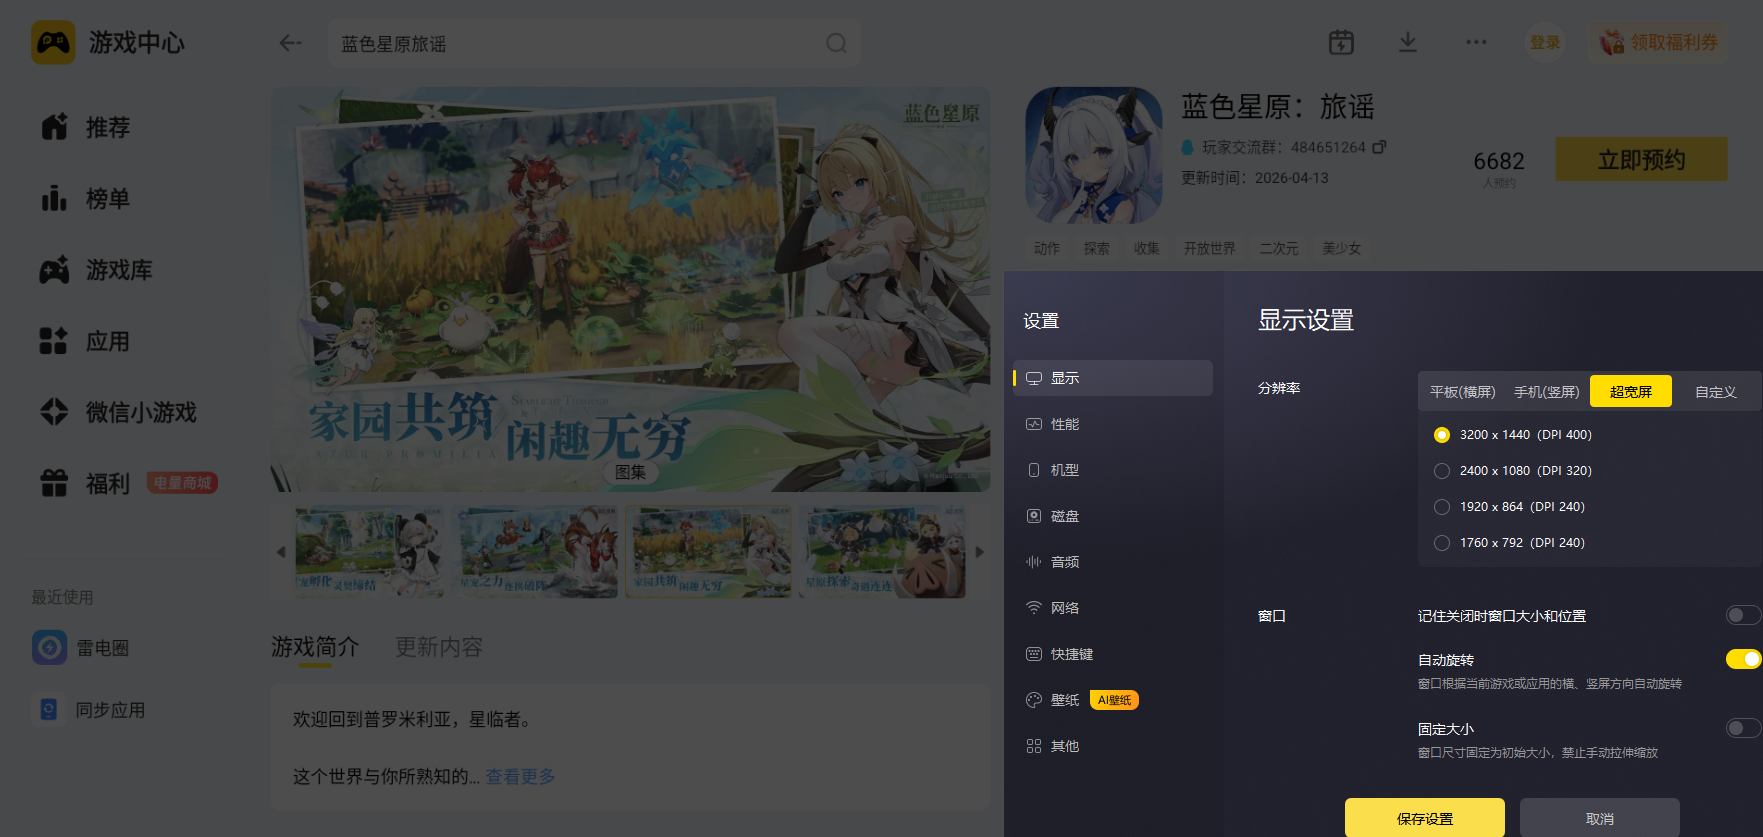Click the 开放世界 genre tag

click(x=1210, y=248)
